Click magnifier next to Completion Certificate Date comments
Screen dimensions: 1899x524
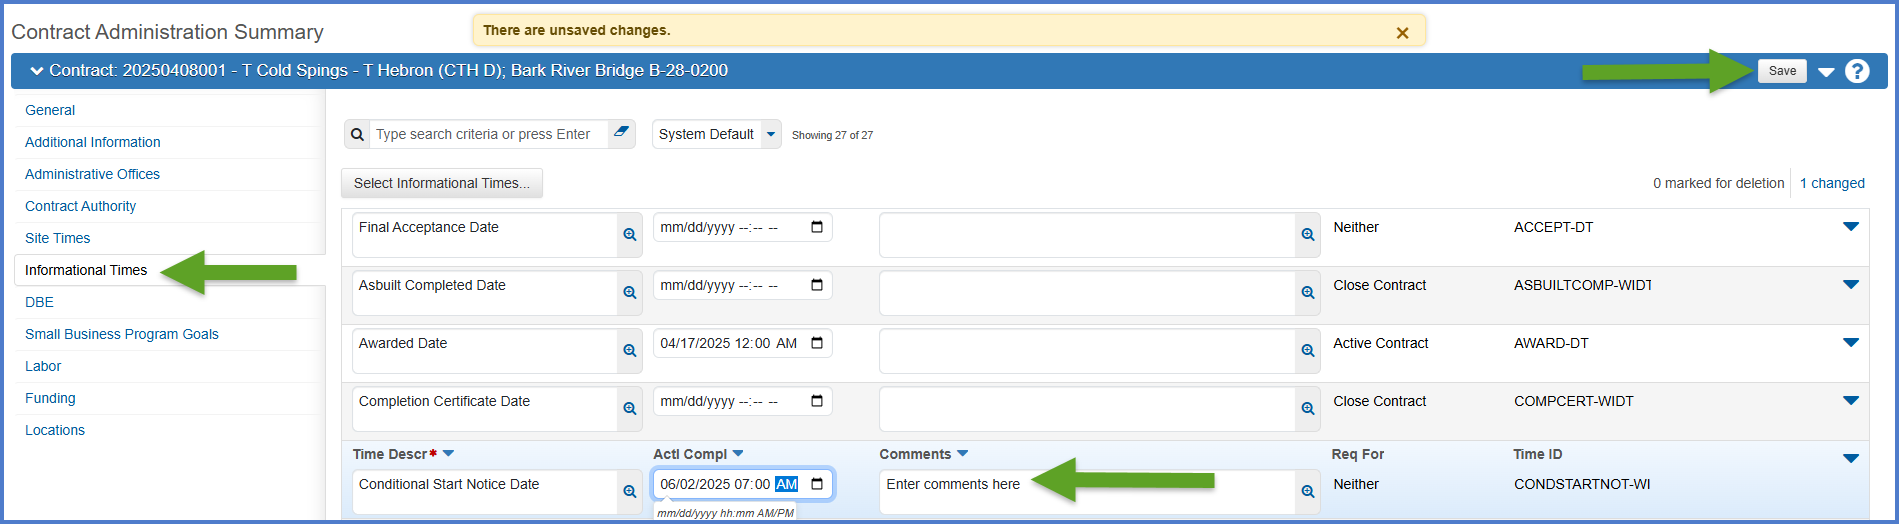point(1307,409)
